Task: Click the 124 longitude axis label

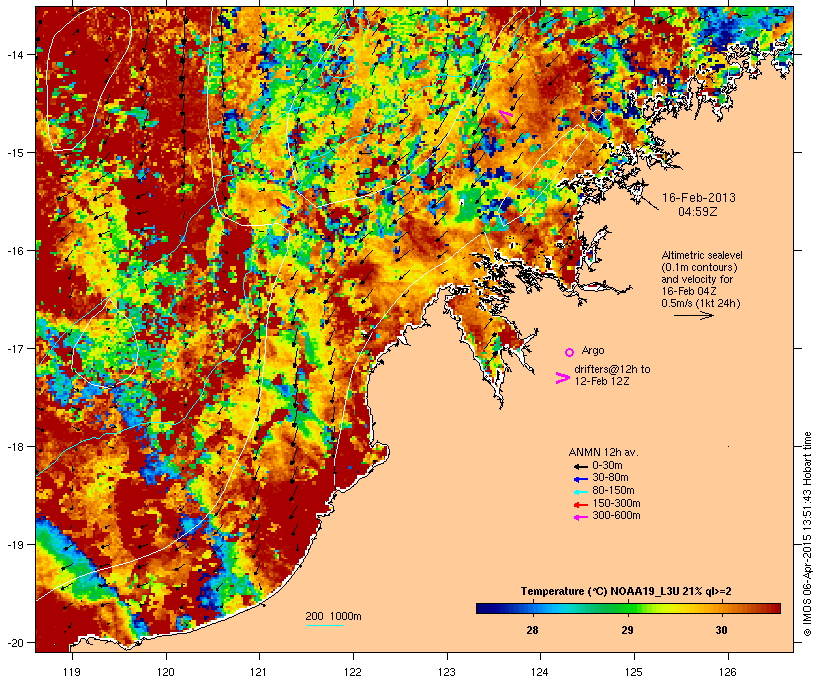Action: (x=540, y=672)
